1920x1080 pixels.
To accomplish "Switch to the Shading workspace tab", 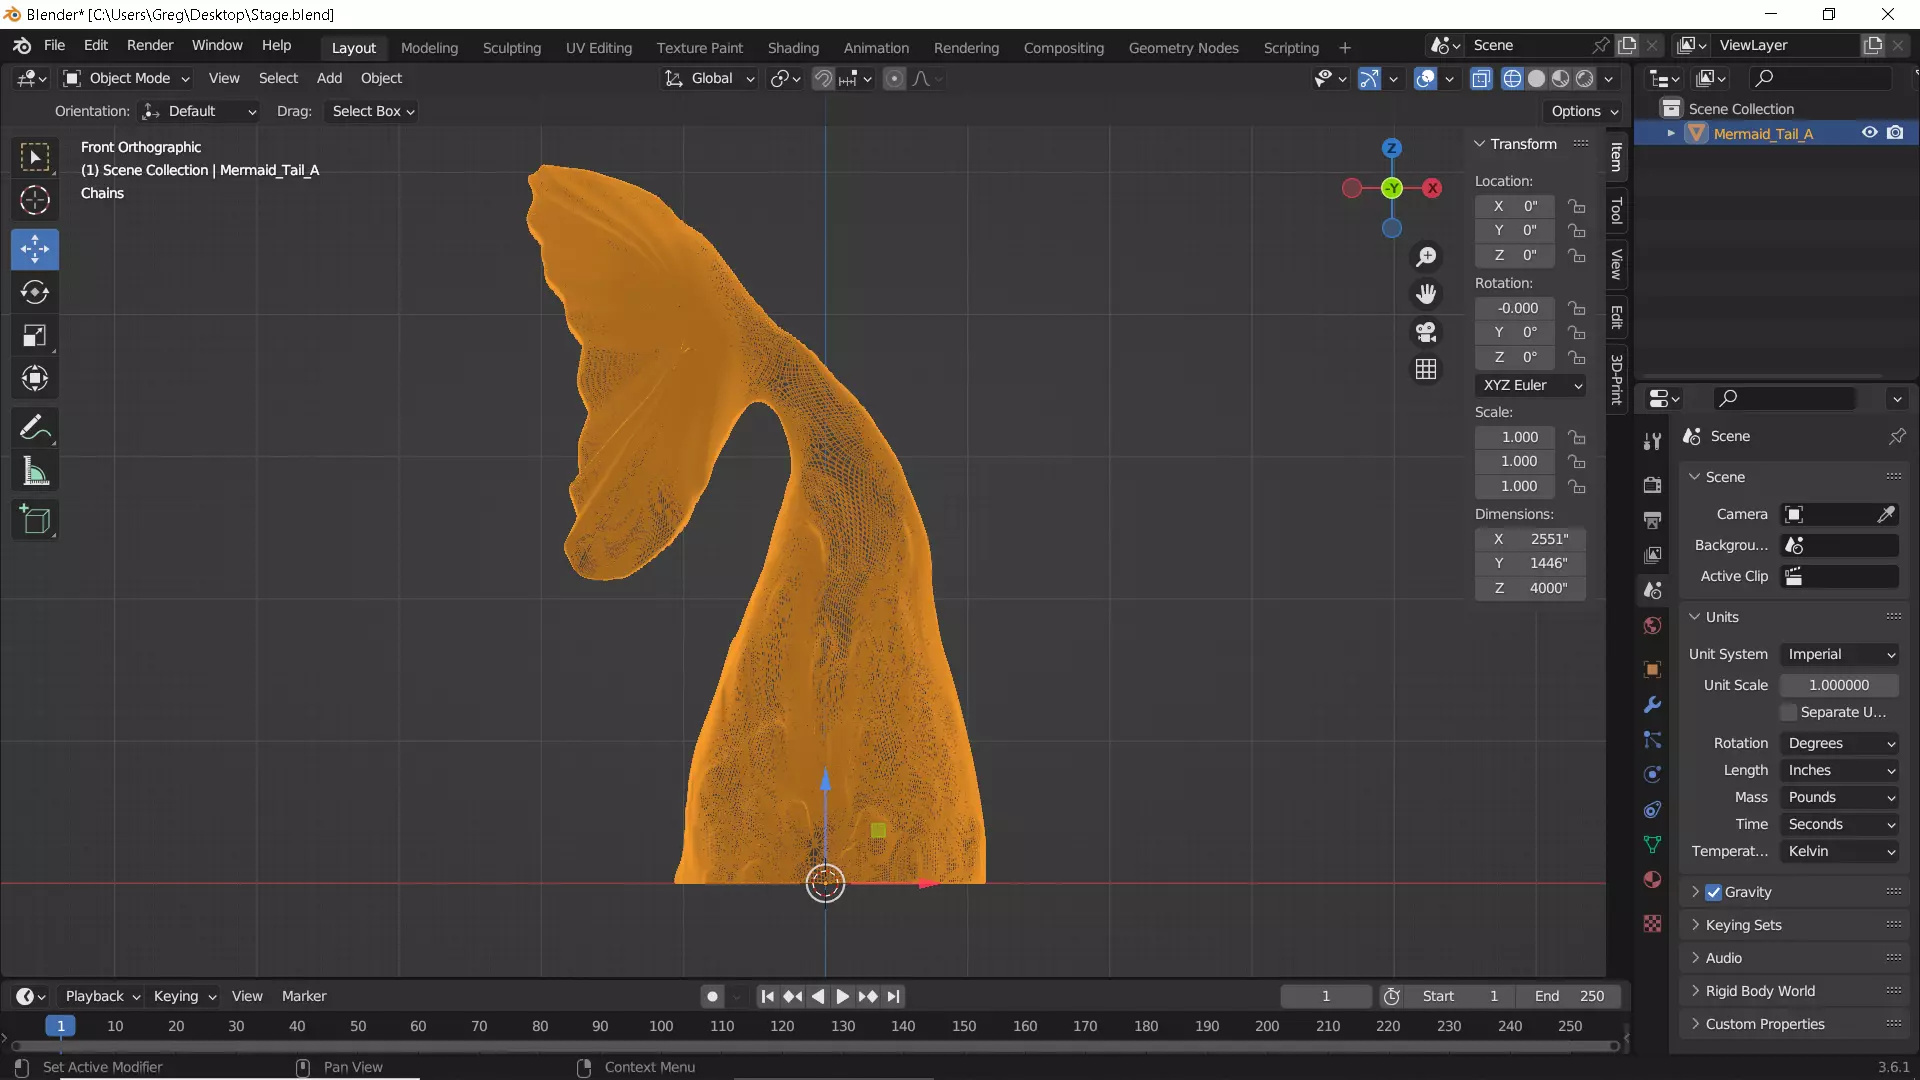I will 793,47.
